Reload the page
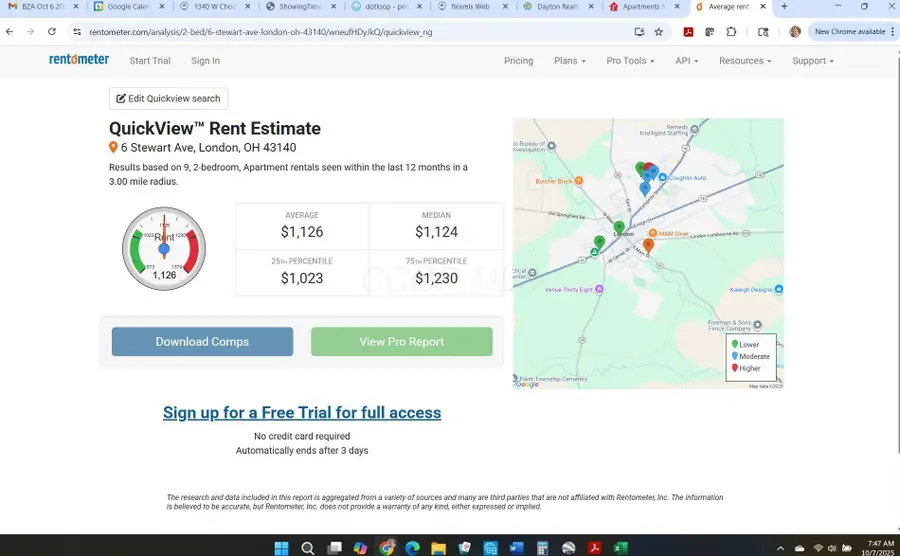 pyautogui.click(x=50, y=32)
